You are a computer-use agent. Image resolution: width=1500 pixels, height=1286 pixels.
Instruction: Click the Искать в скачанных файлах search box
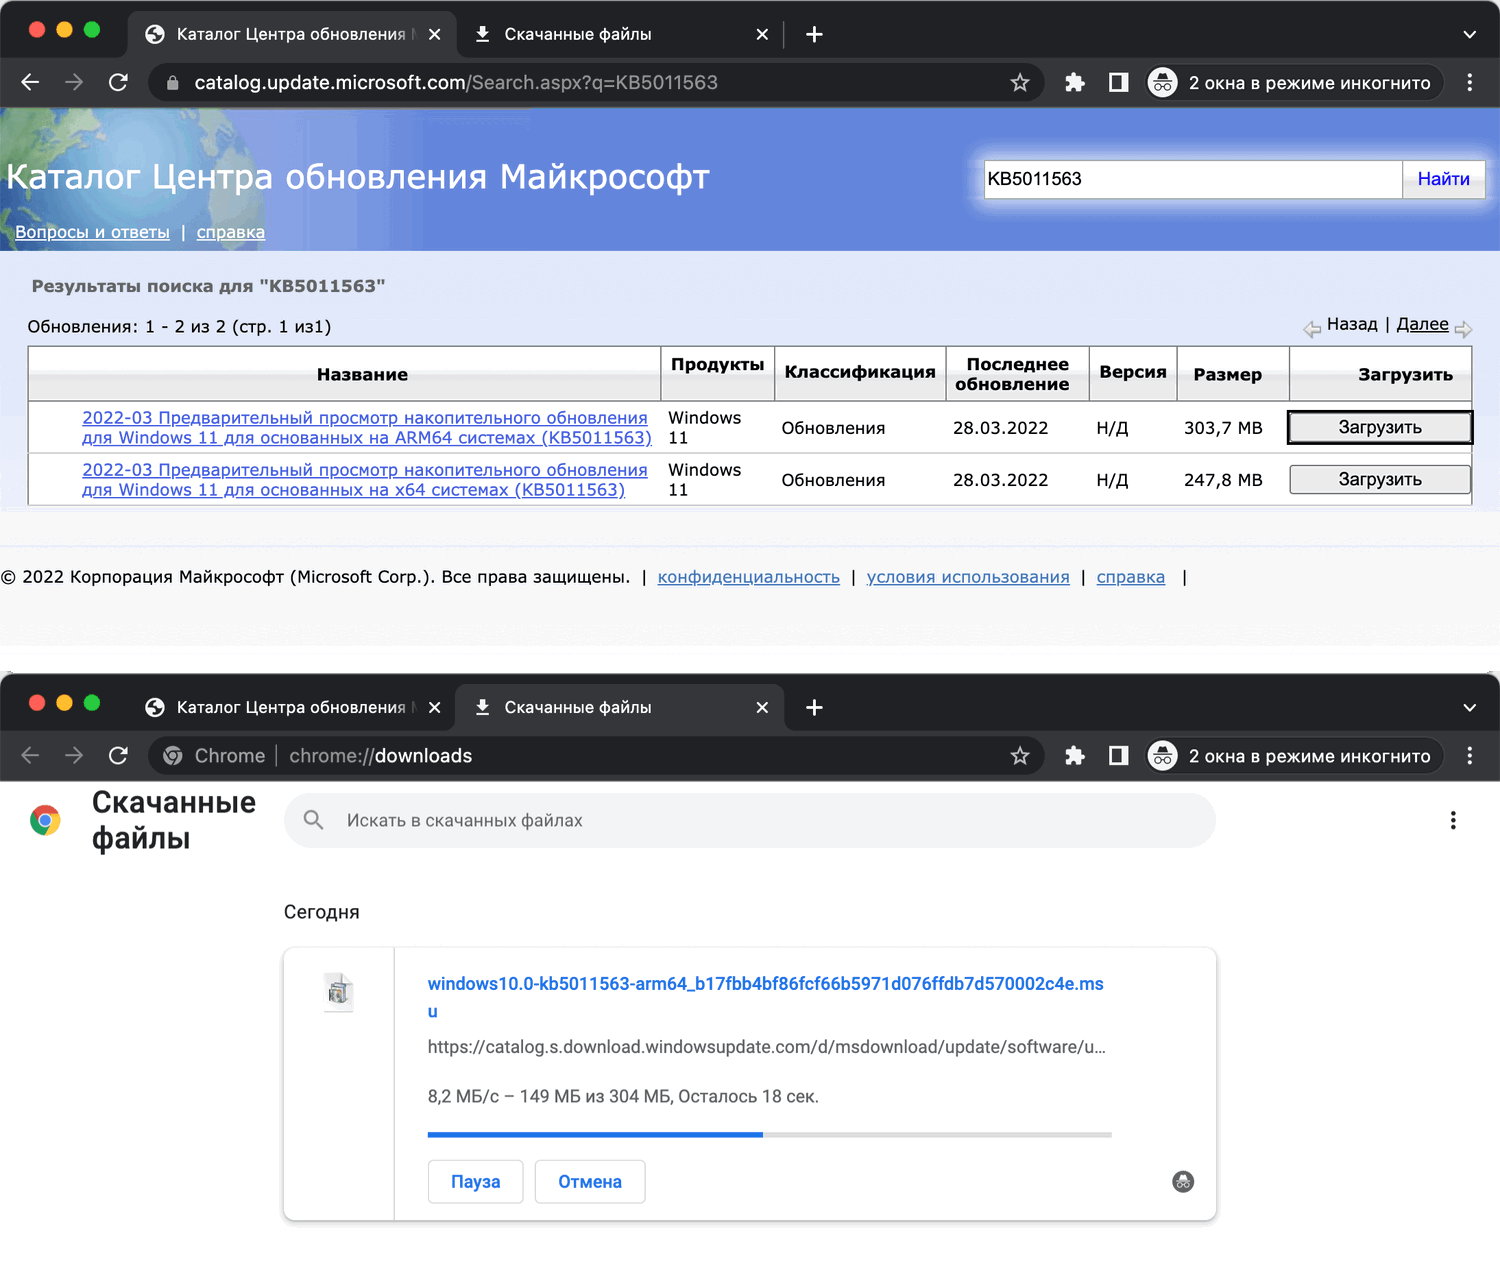pyautogui.click(x=750, y=820)
